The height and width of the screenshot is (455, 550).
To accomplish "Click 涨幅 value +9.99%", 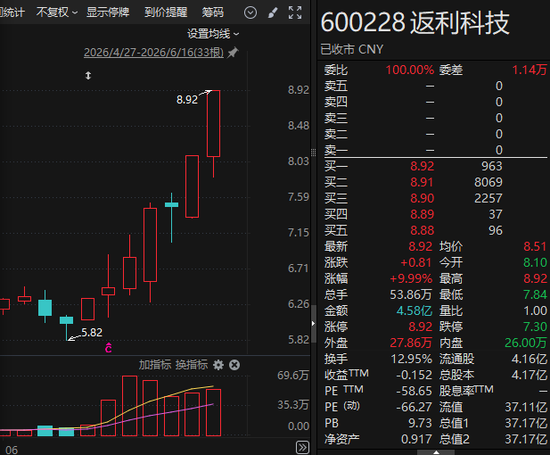I will (411, 279).
